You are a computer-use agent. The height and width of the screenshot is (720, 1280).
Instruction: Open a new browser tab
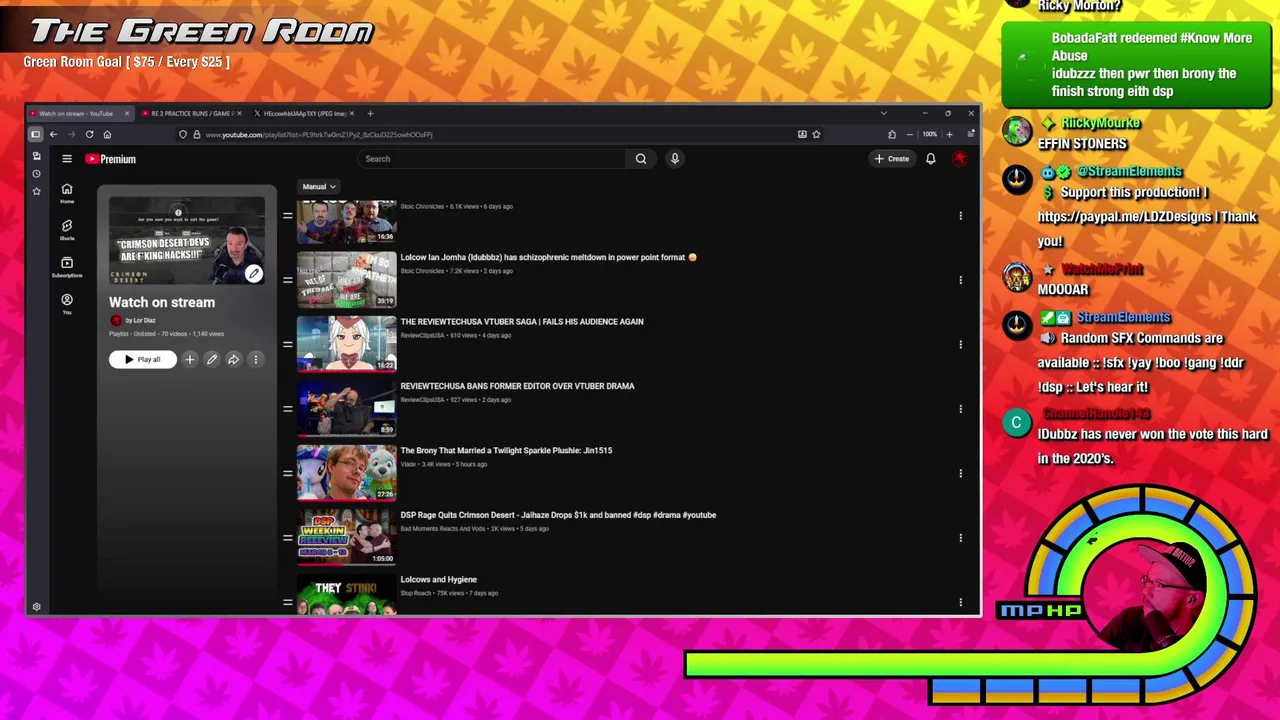click(370, 113)
